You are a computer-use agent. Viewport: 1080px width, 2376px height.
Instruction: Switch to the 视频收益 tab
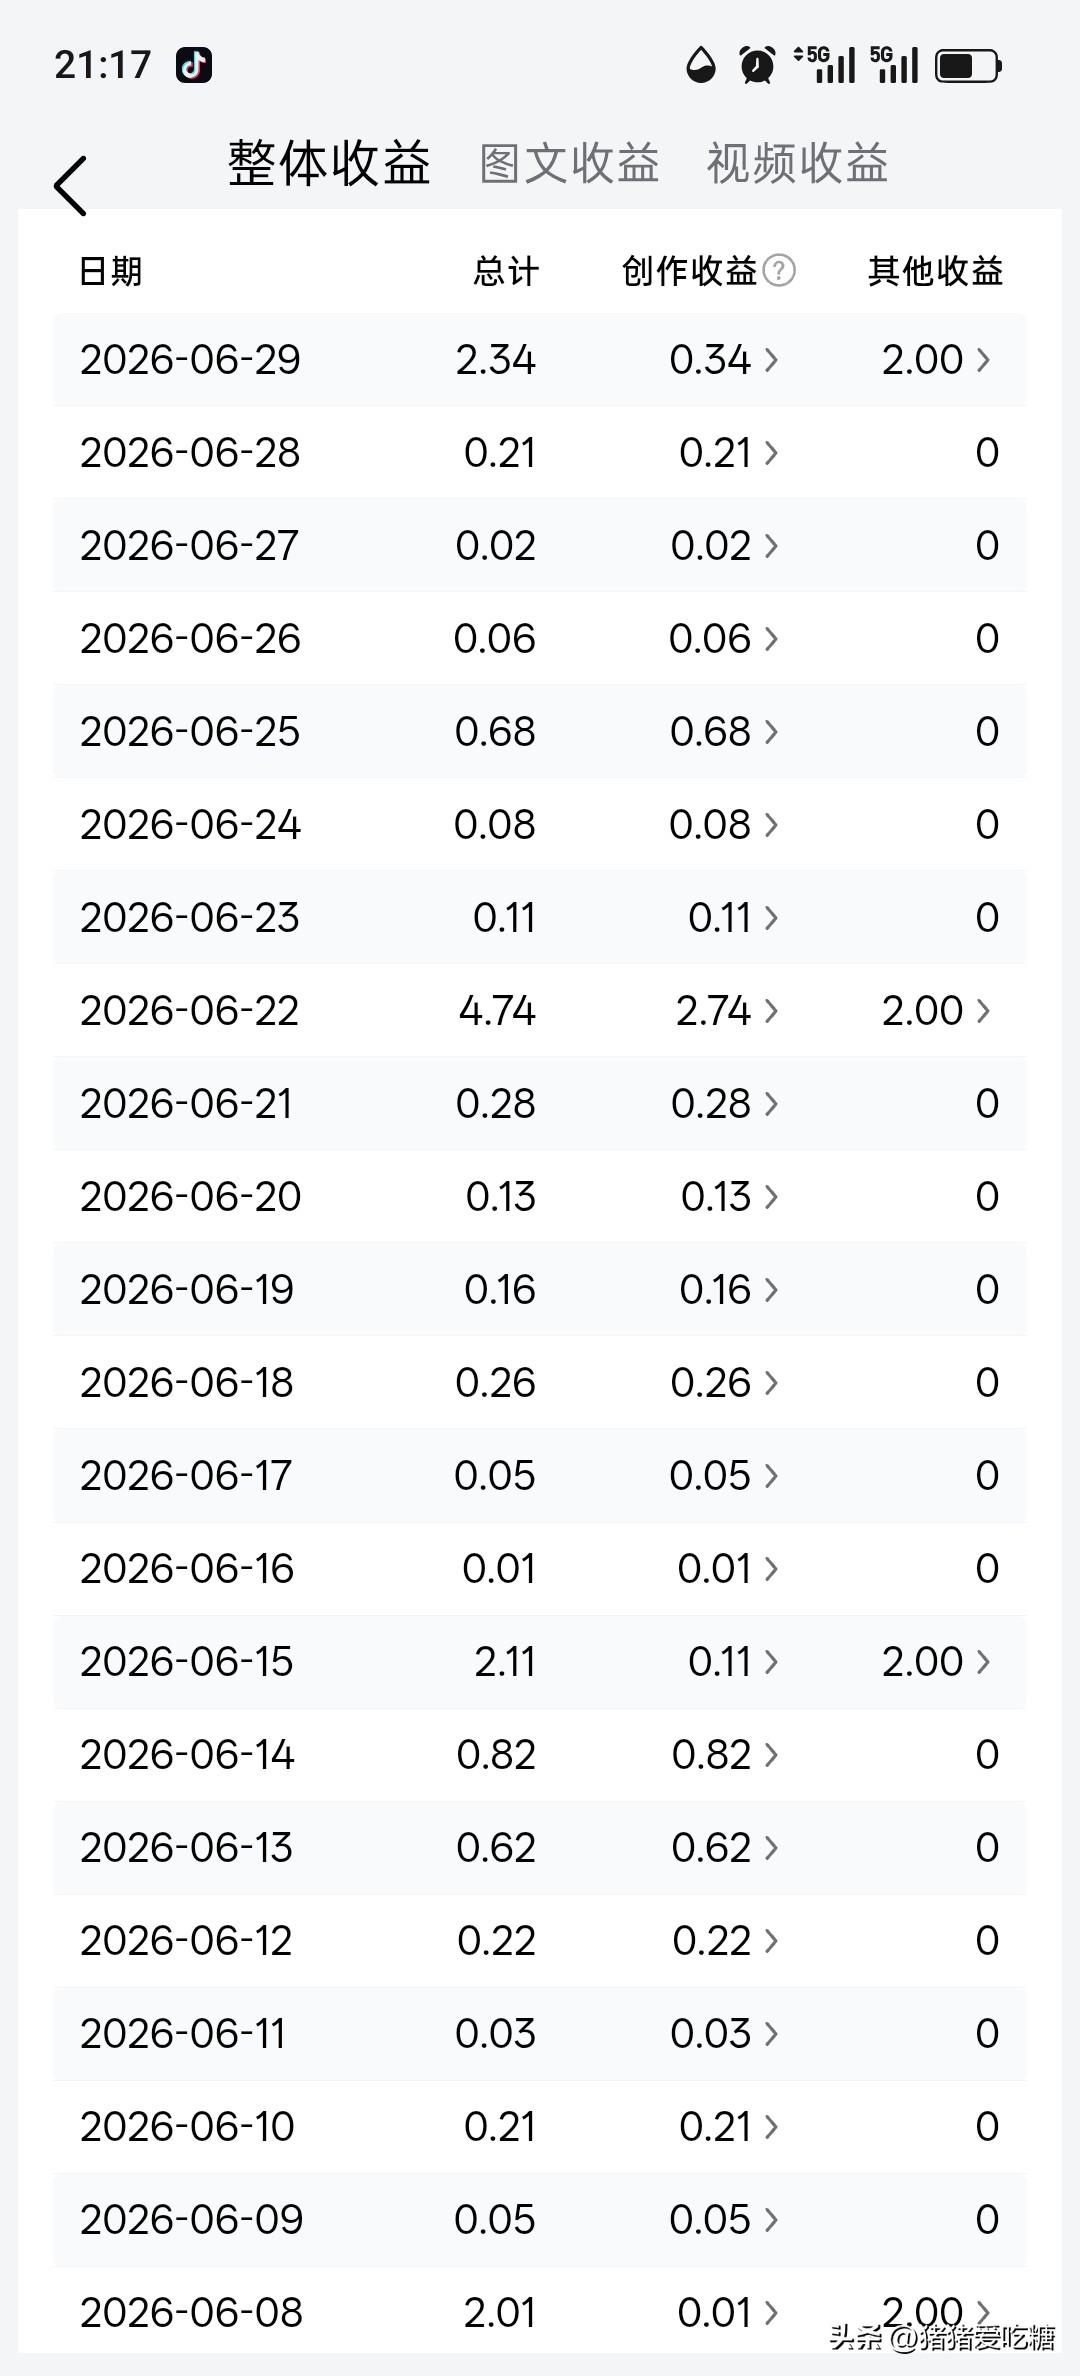(797, 163)
